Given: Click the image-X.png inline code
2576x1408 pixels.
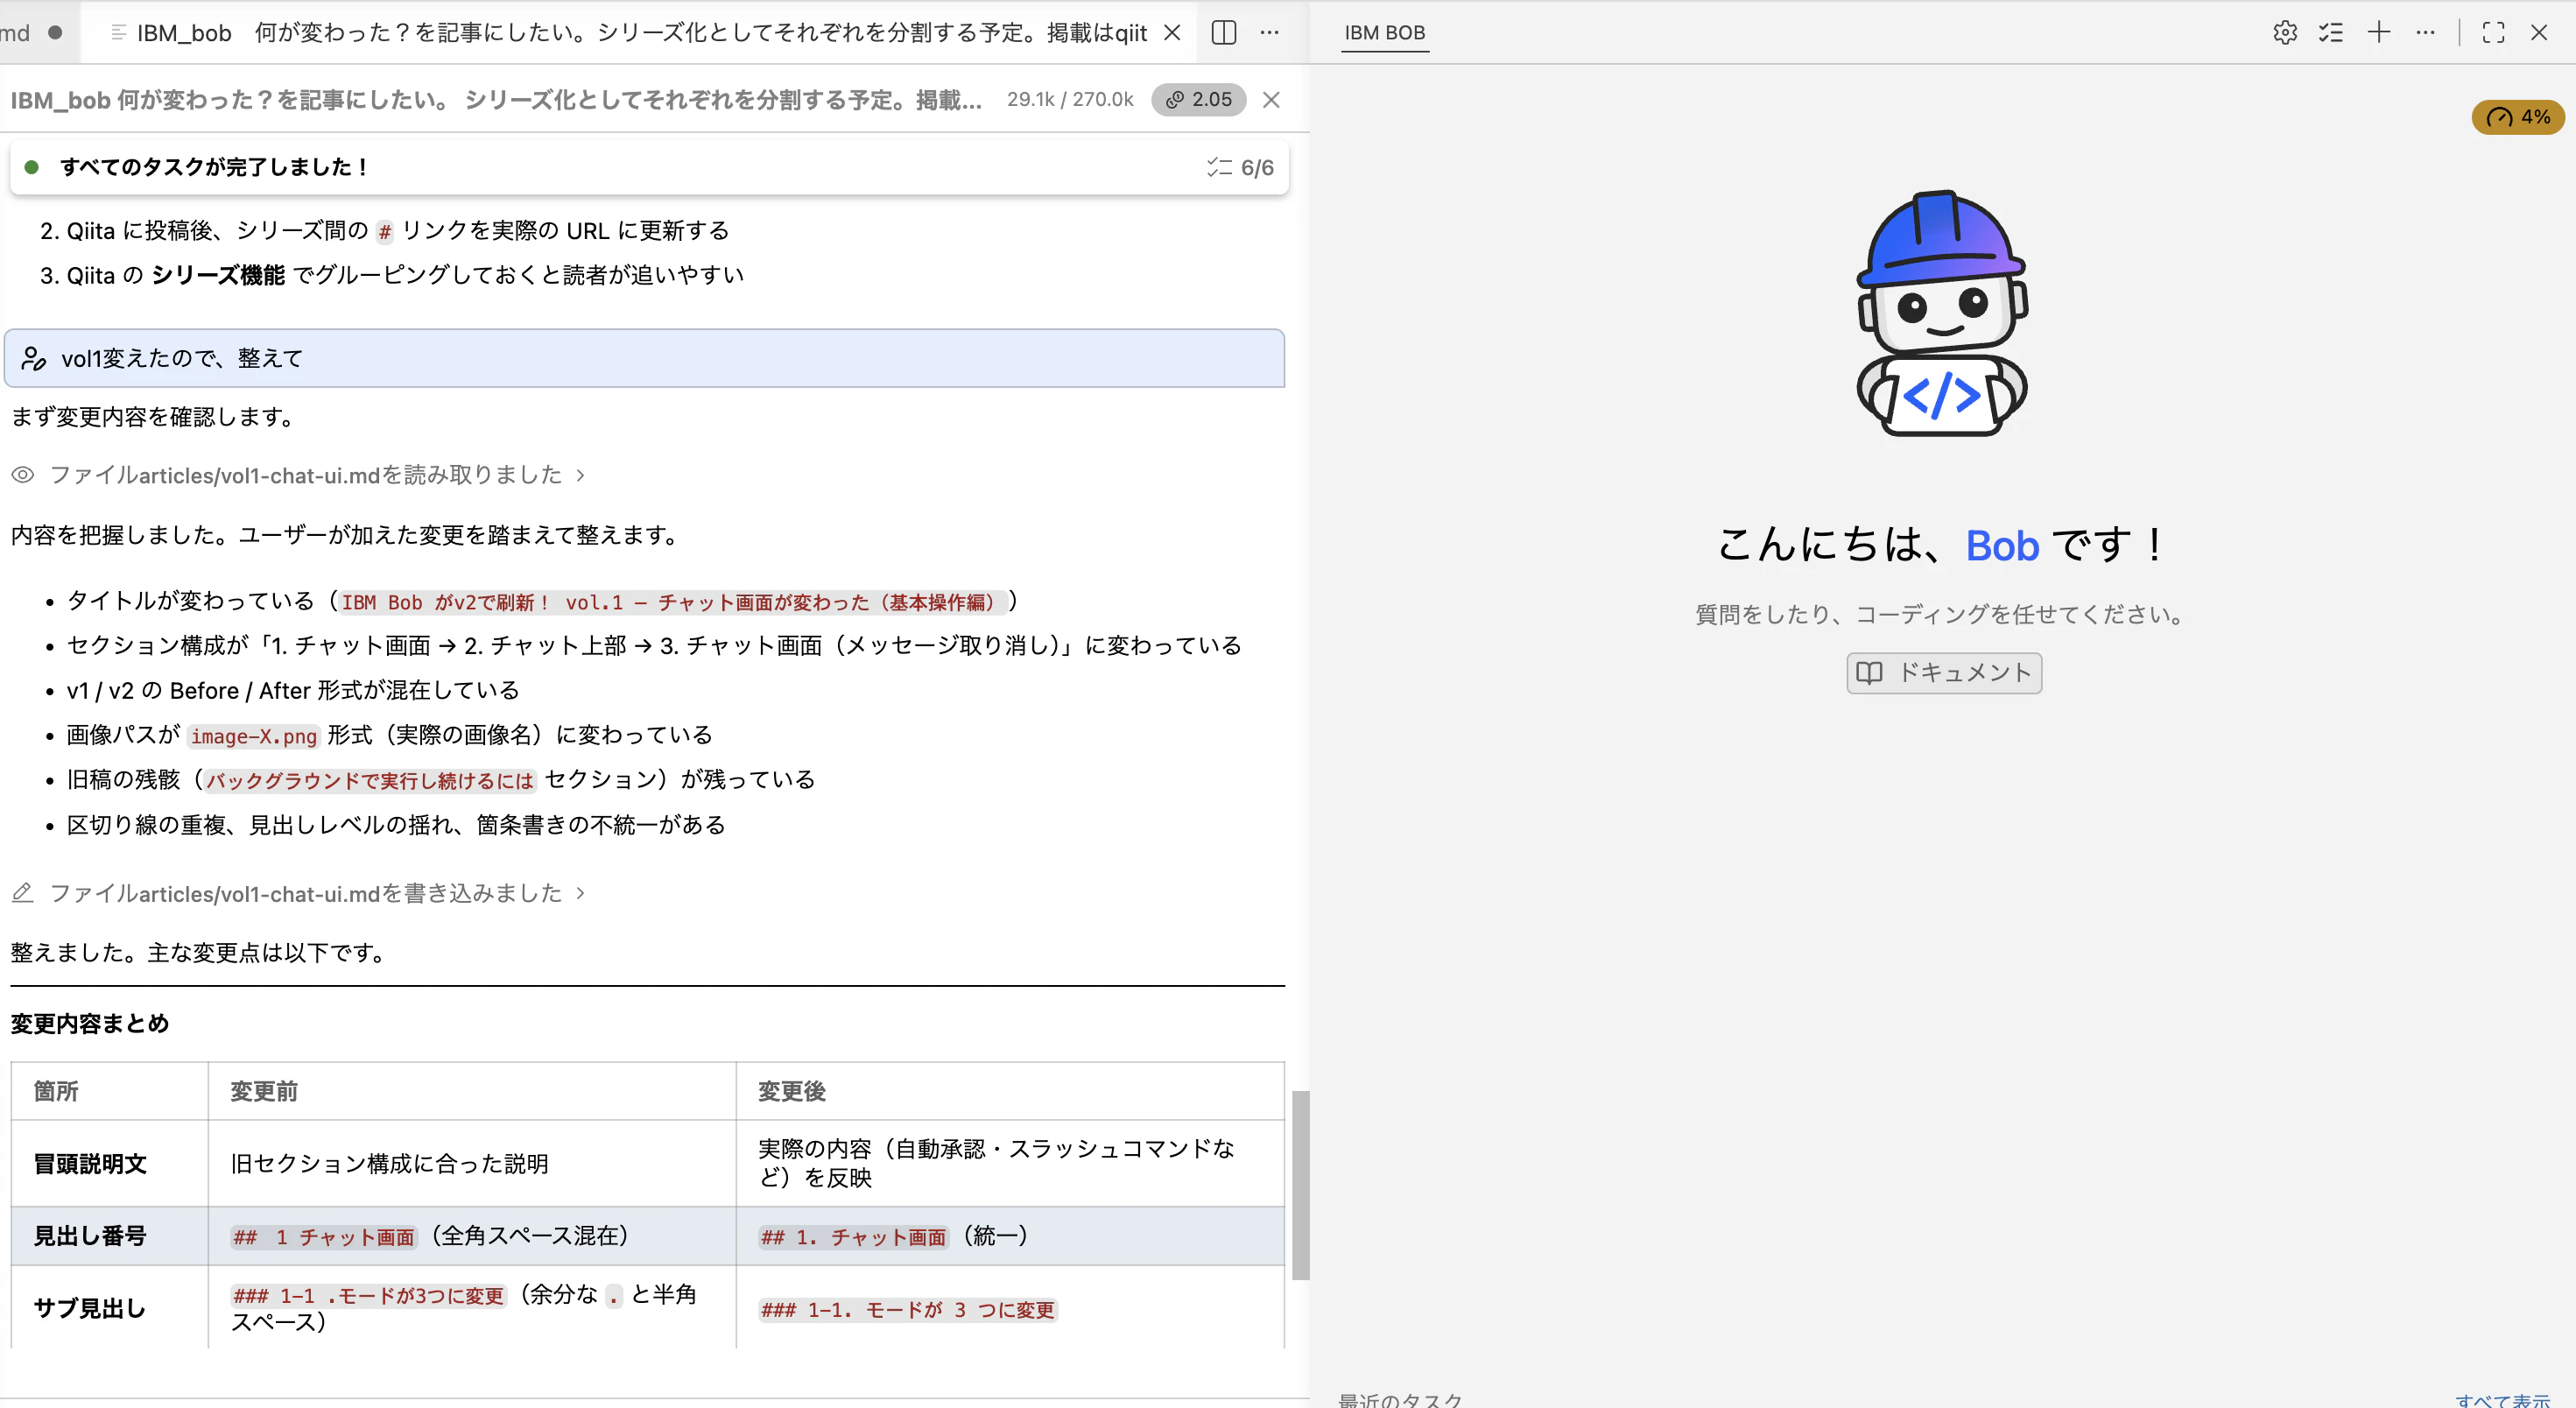Looking at the screenshot, I should pyautogui.click(x=253, y=736).
